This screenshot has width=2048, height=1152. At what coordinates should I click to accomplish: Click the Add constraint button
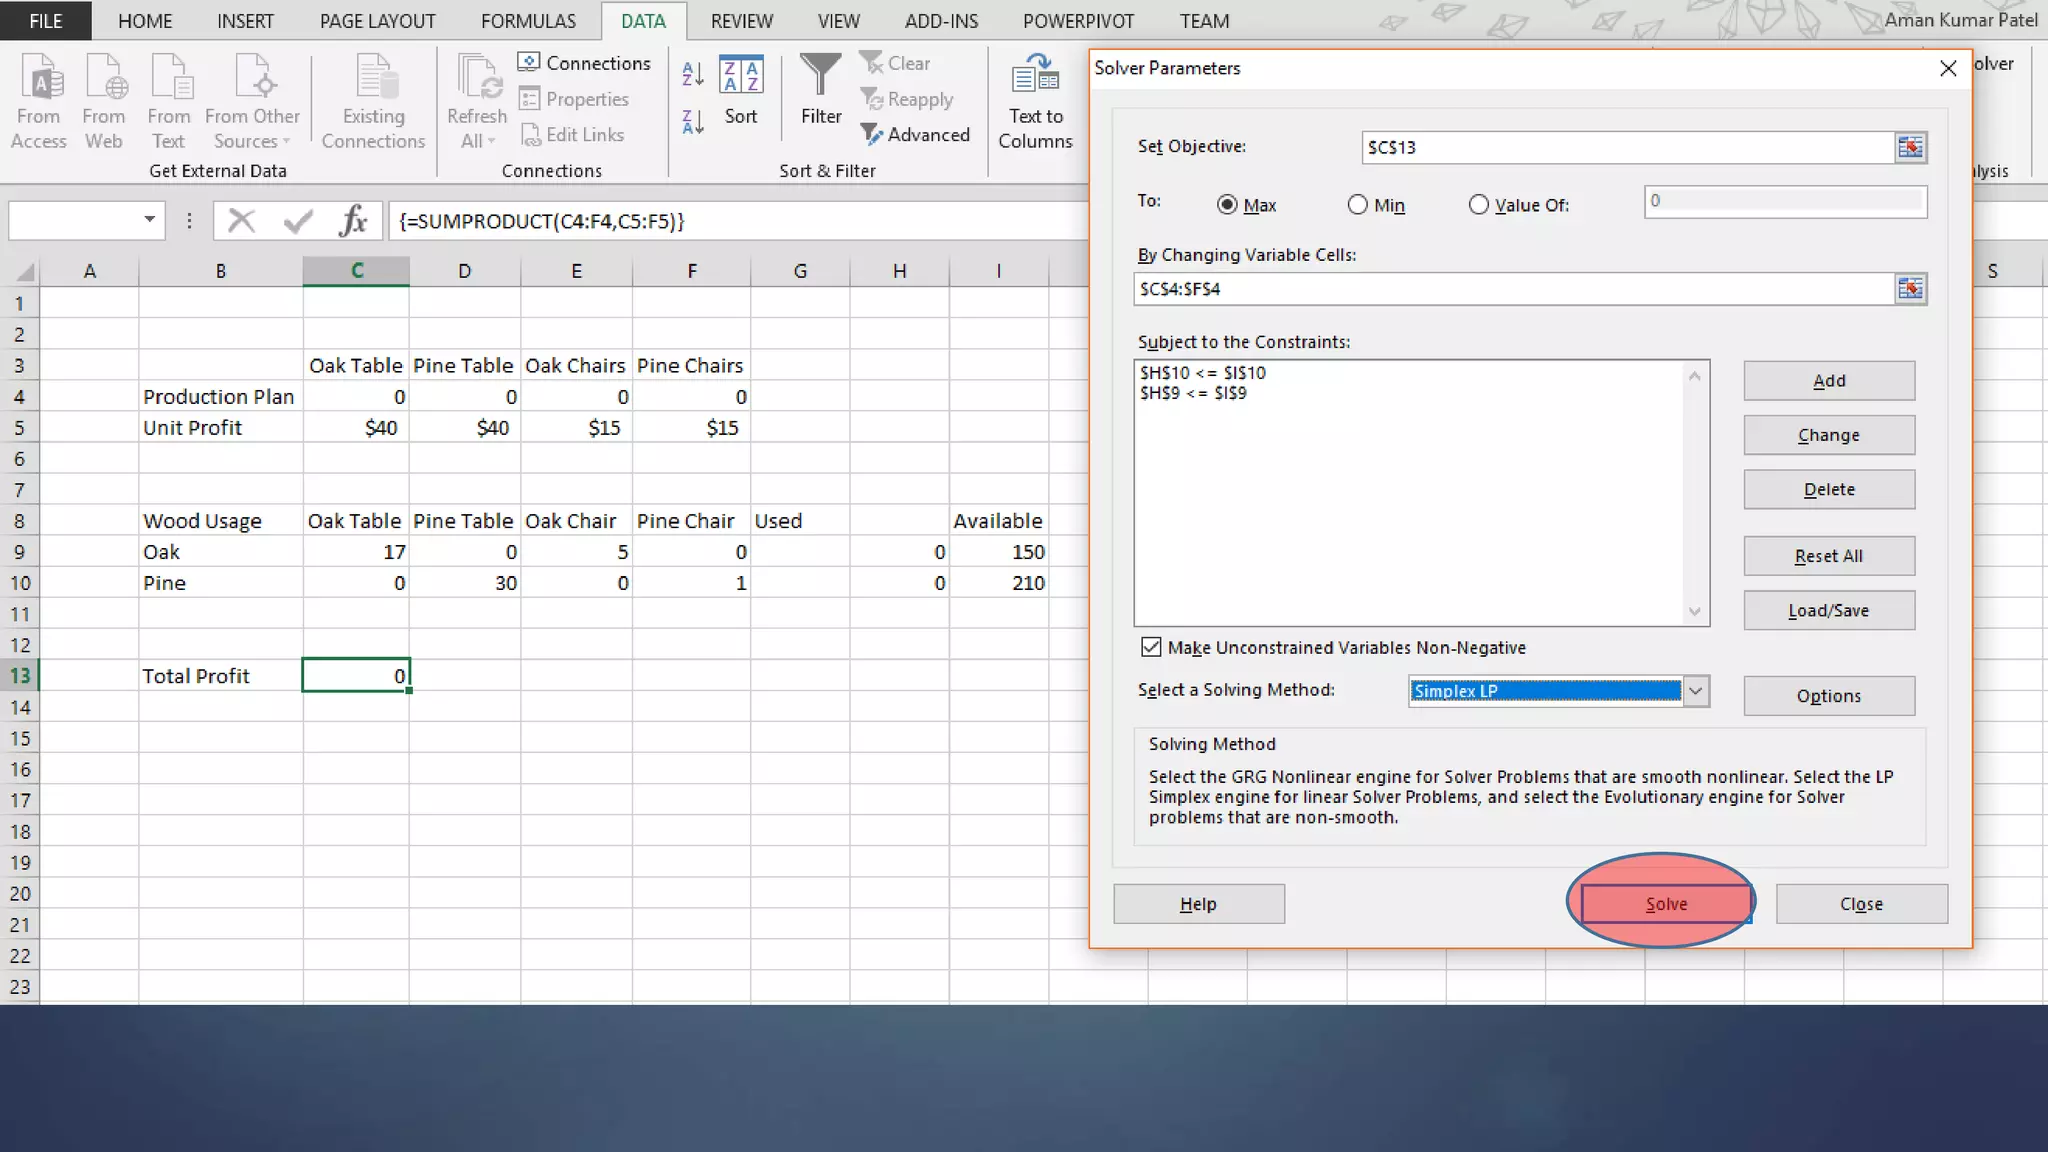[x=1828, y=381]
